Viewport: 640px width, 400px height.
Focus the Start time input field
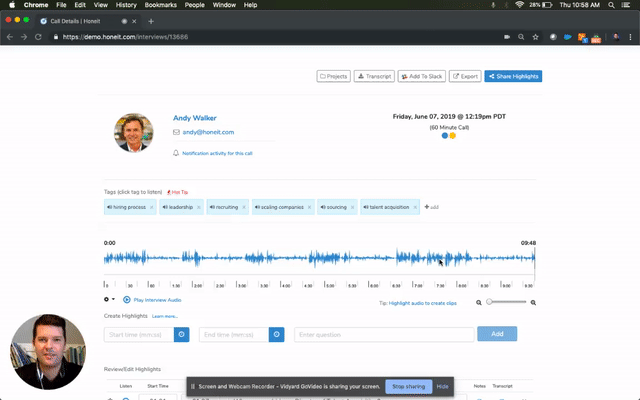[x=139, y=335]
